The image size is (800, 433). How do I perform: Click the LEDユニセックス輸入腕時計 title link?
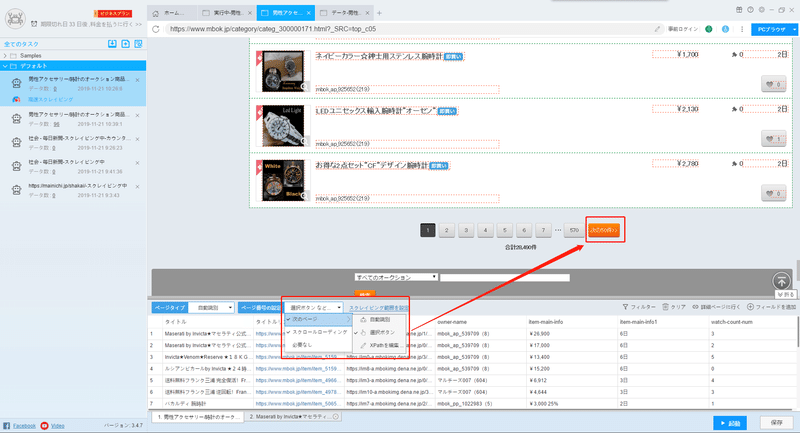tap(376, 111)
